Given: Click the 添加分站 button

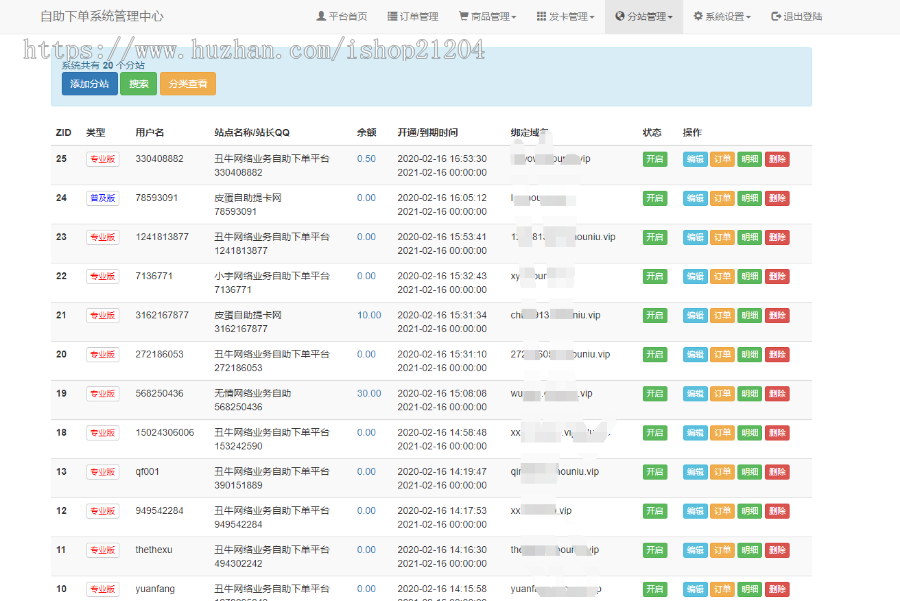Looking at the screenshot, I should click(x=89, y=84).
